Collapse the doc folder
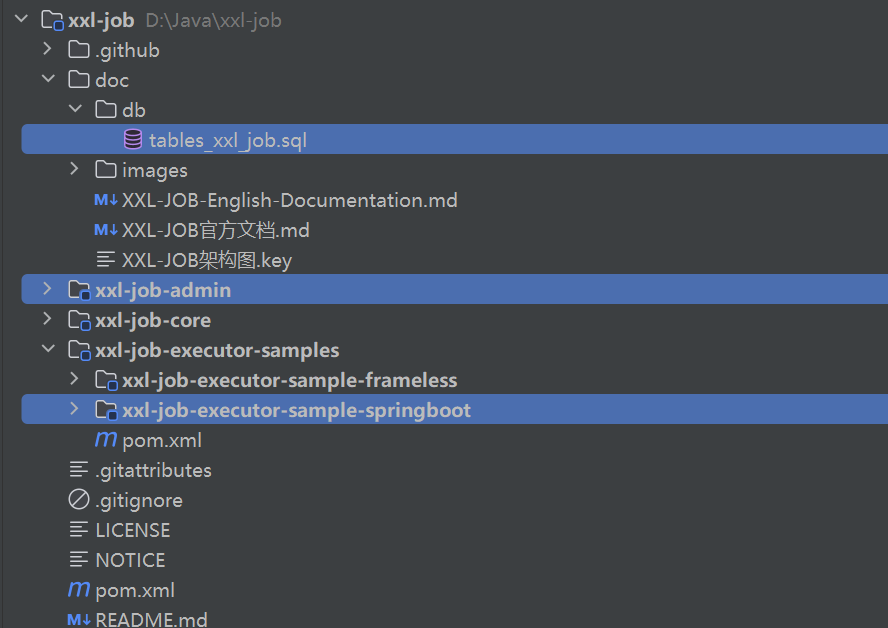The width and height of the screenshot is (888, 628). coord(48,79)
